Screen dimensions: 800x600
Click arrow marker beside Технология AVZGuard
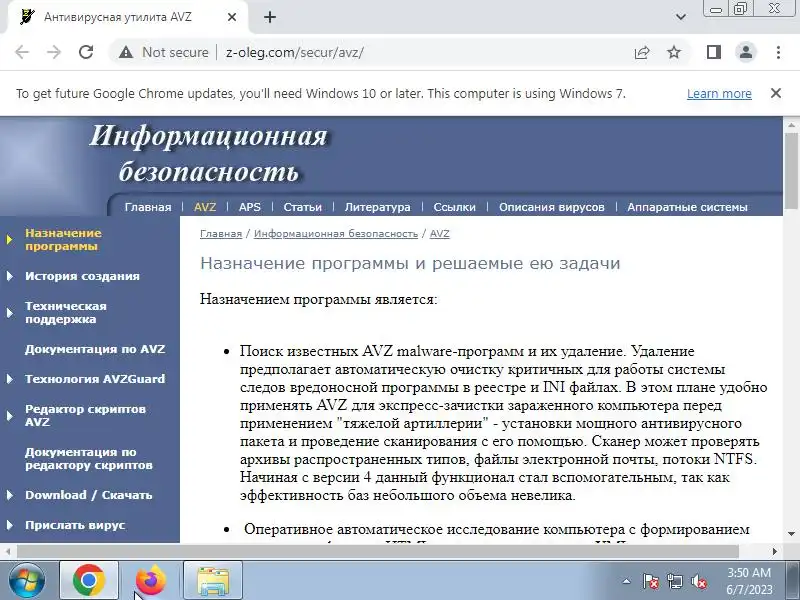(x=10, y=379)
